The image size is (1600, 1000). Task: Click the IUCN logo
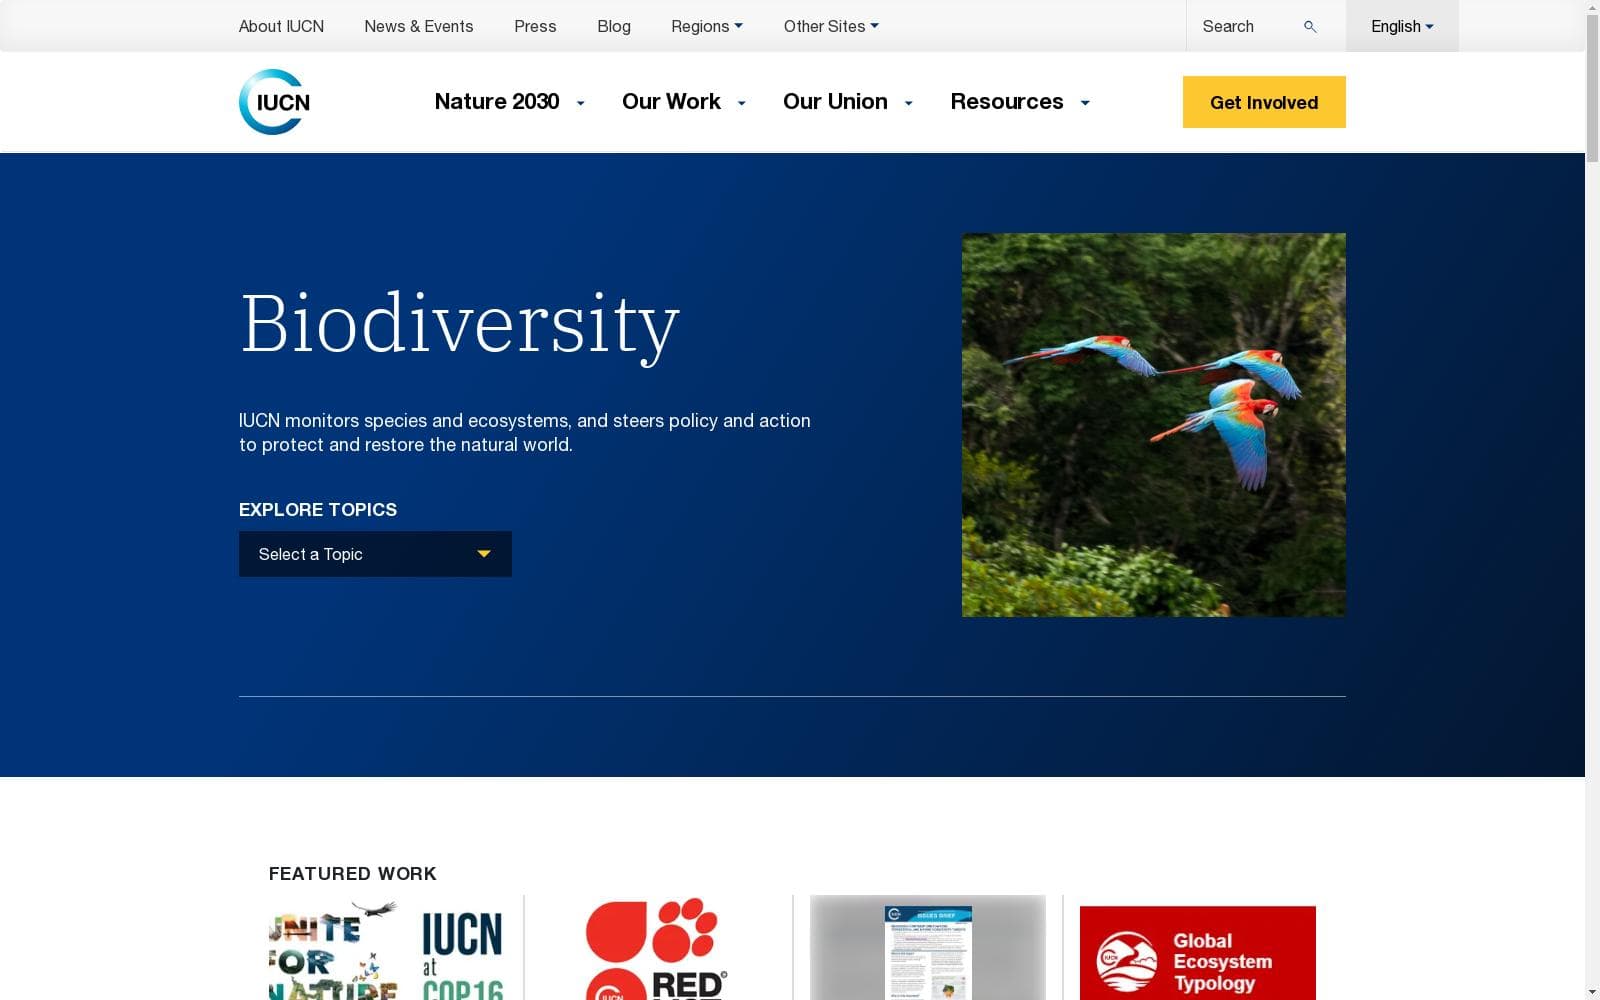pyautogui.click(x=274, y=102)
